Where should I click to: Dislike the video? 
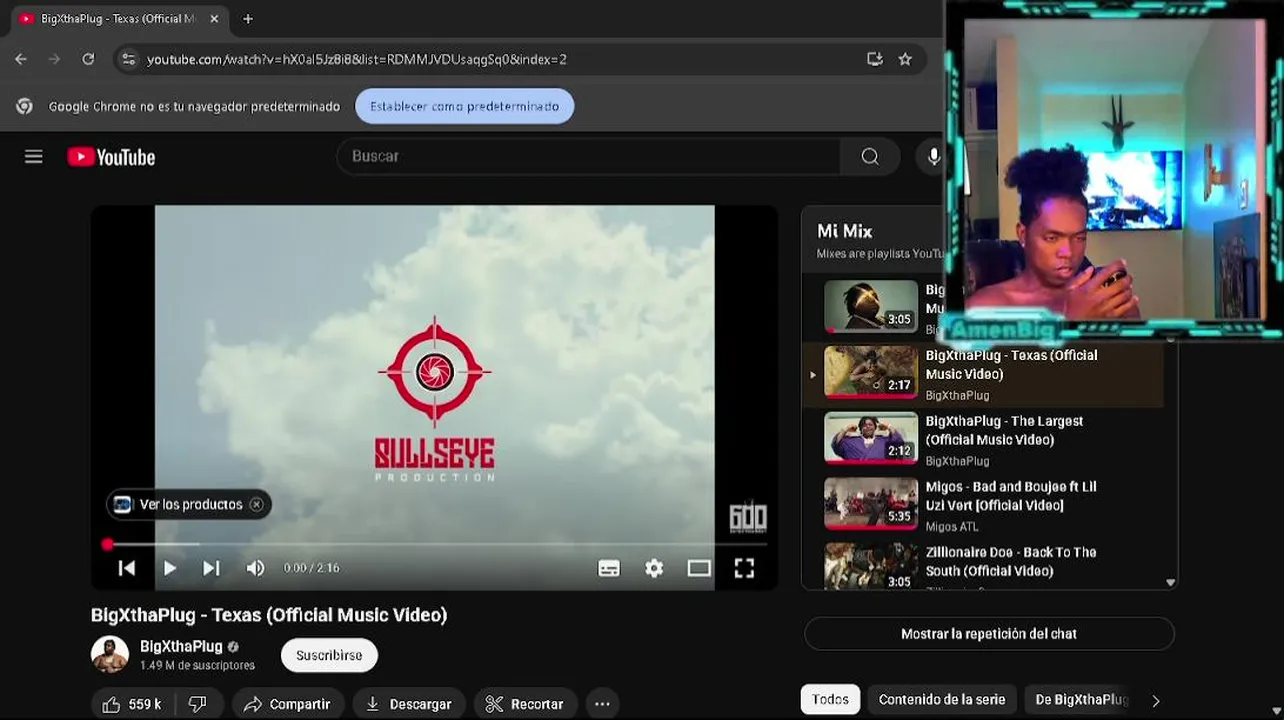pyautogui.click(x=198, y=704)
